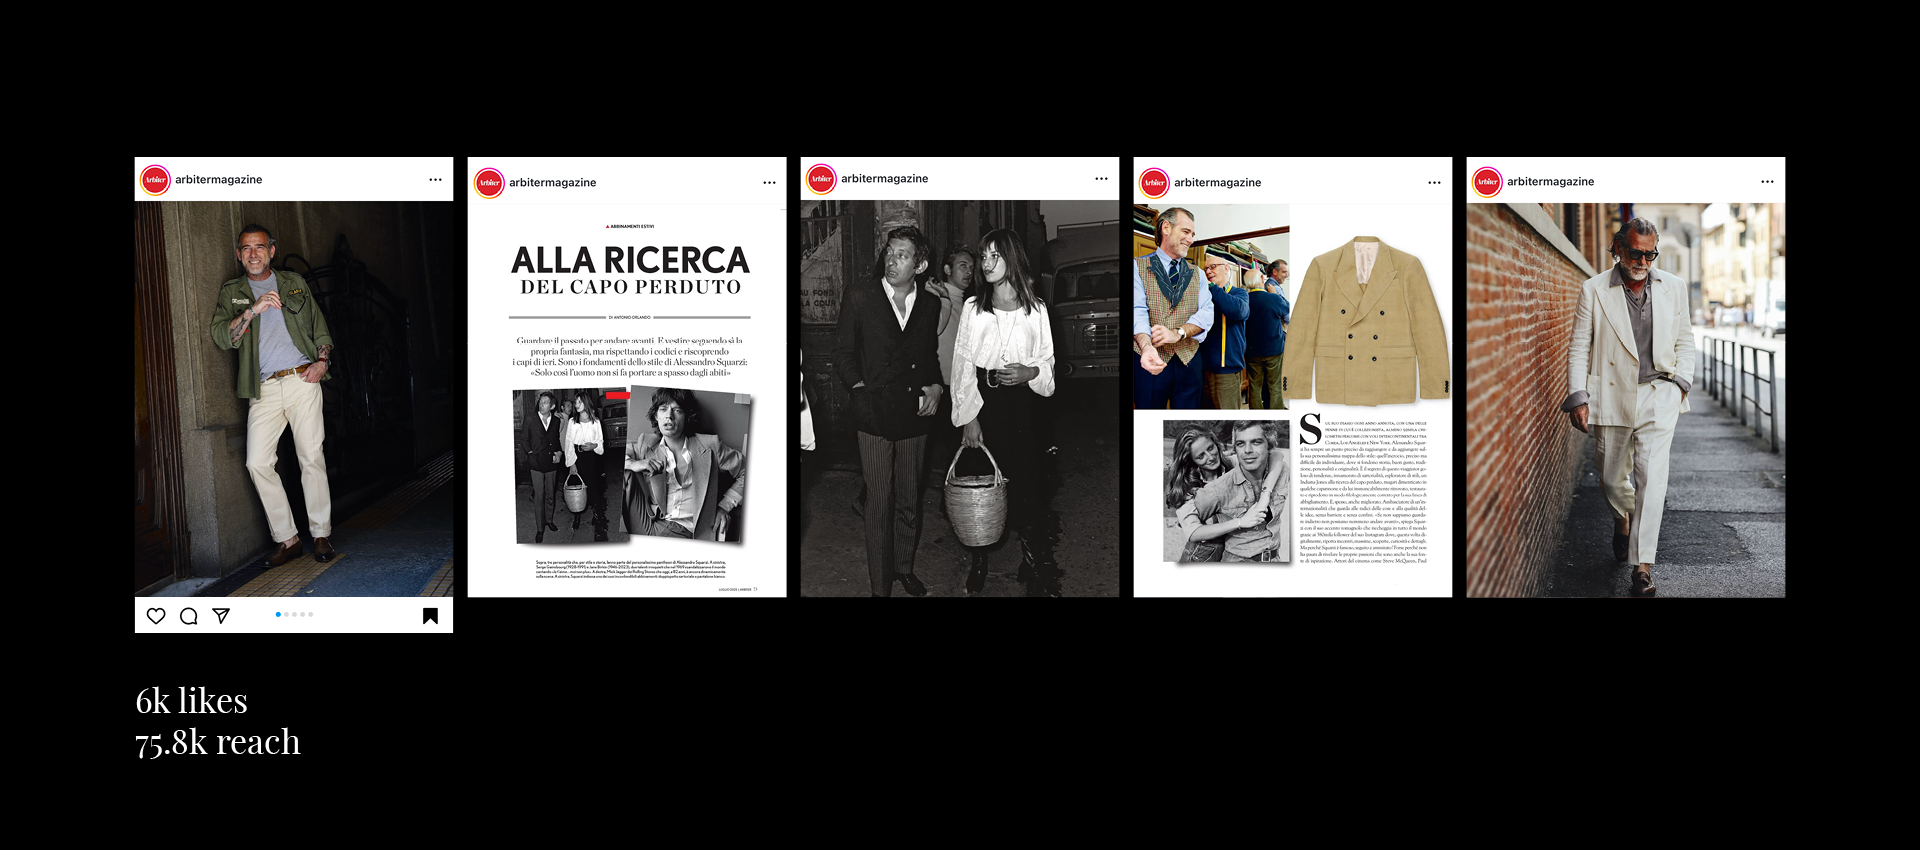
Task: Click arbitermagazine username on fifth post
Action: (1550, 182)
